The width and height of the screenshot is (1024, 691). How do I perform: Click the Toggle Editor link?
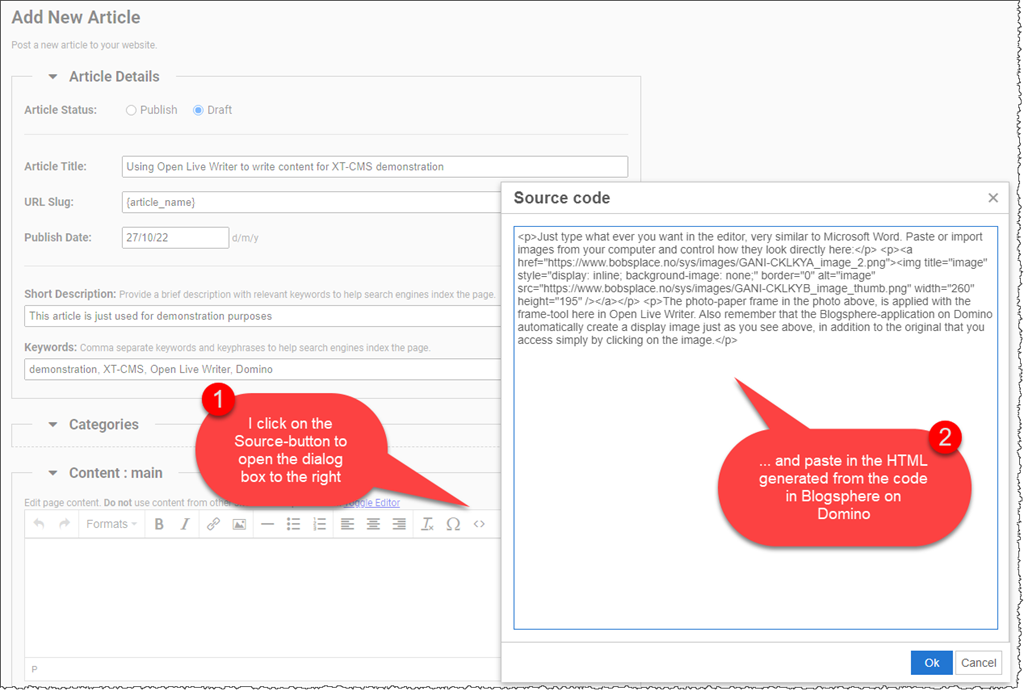pyautogui.click(x=372, y=502)
